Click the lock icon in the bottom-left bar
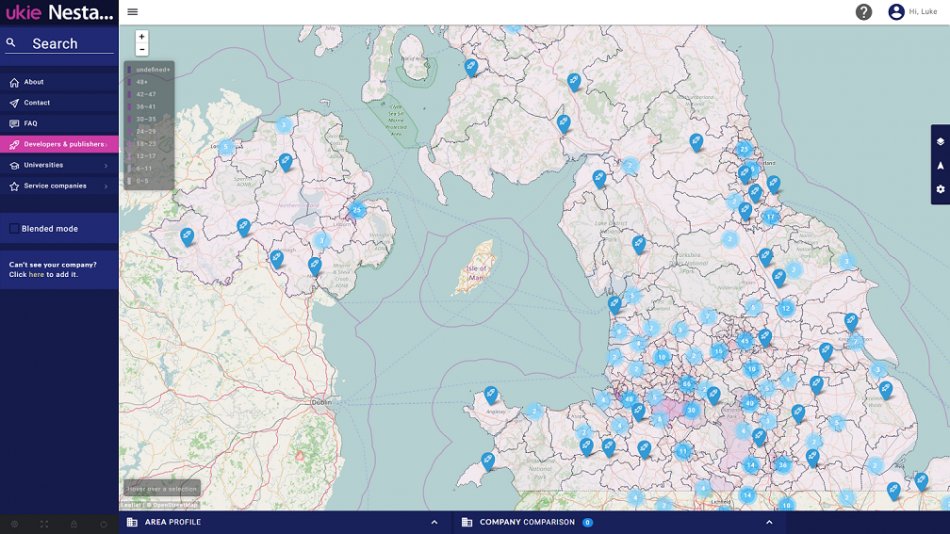 tap(74, 524)
